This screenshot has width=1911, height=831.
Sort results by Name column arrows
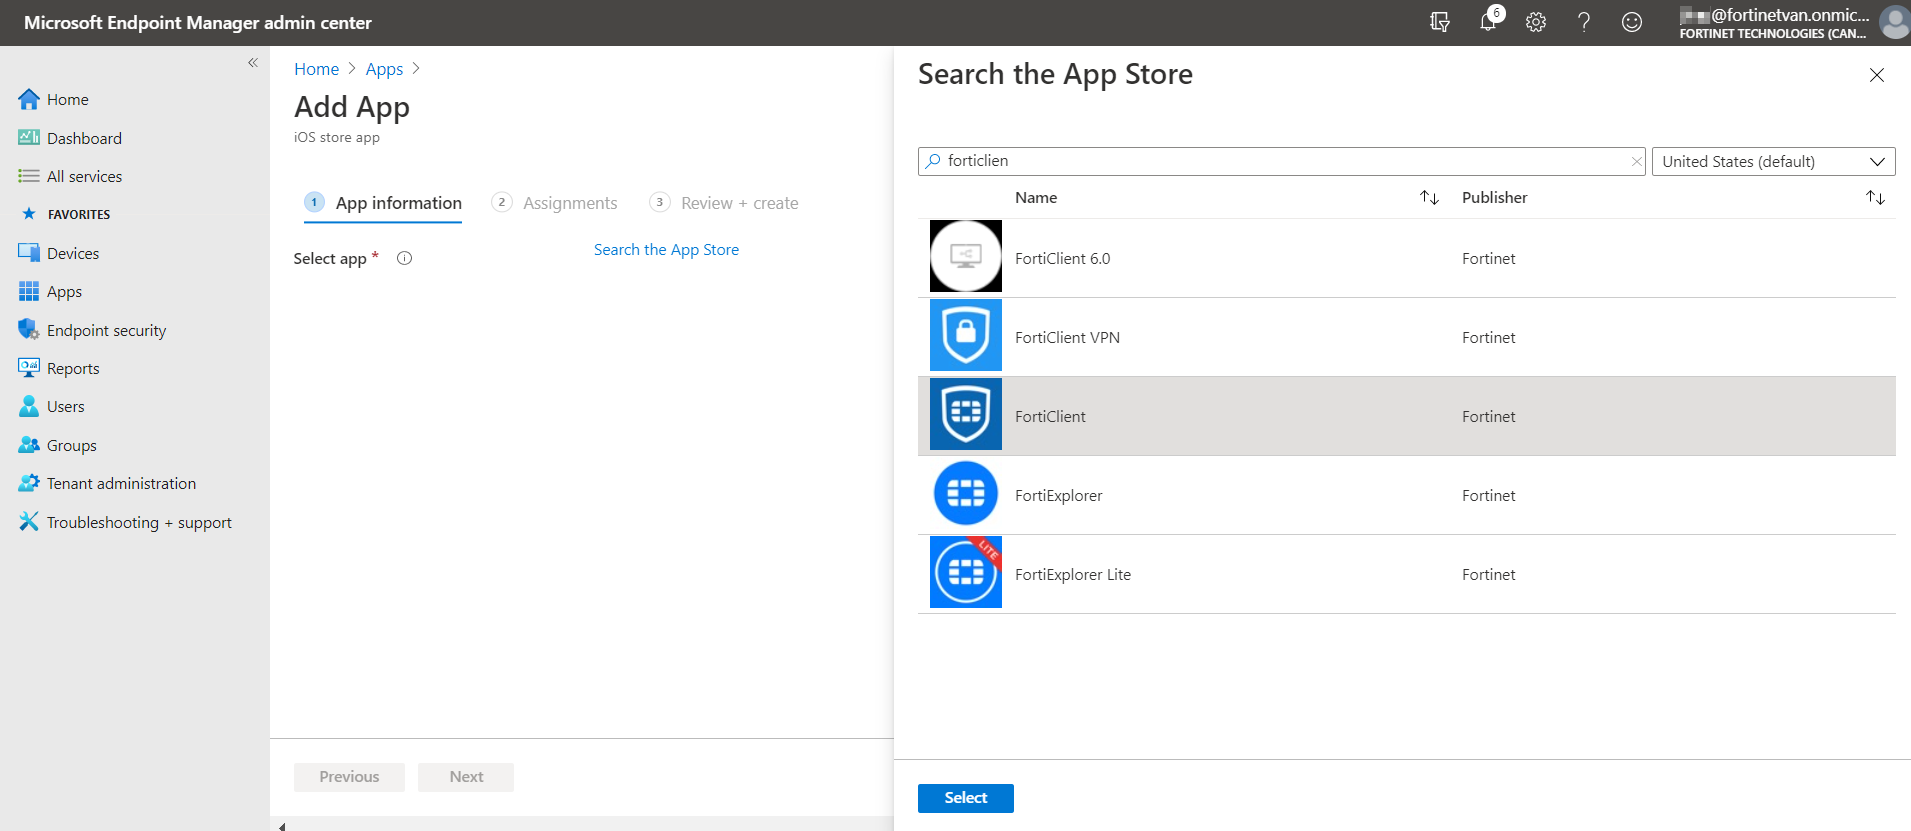coord(1429,198)
